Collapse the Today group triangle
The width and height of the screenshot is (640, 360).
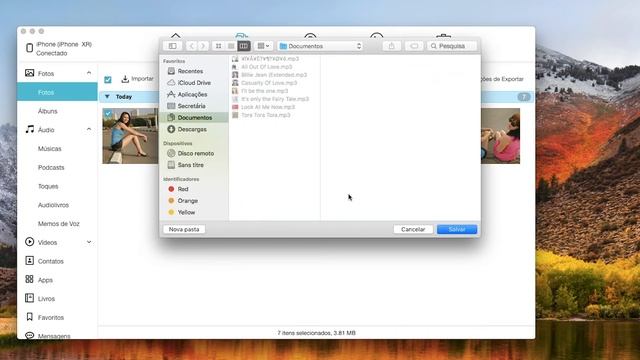(x=107, y=97)
